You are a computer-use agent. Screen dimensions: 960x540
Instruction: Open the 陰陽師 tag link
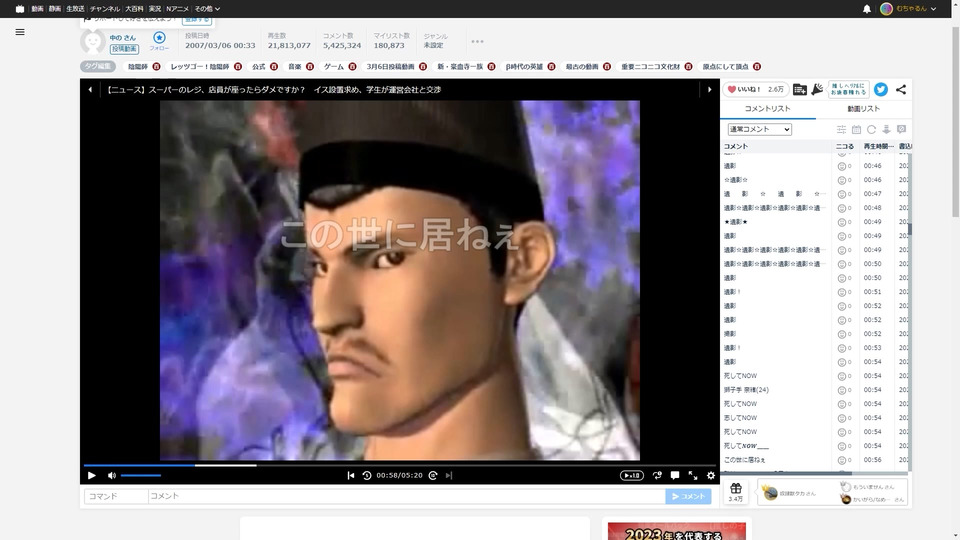click(x=138, y=66)
